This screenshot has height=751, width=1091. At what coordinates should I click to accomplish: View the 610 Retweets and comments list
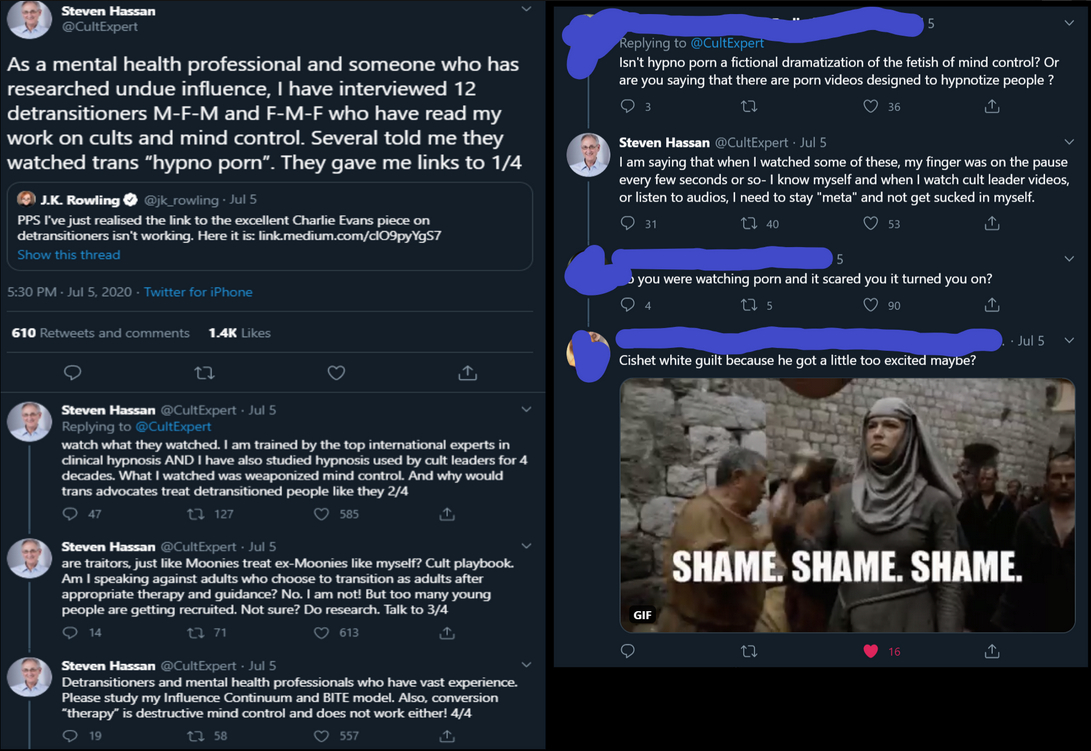click(x=100, y=333)
